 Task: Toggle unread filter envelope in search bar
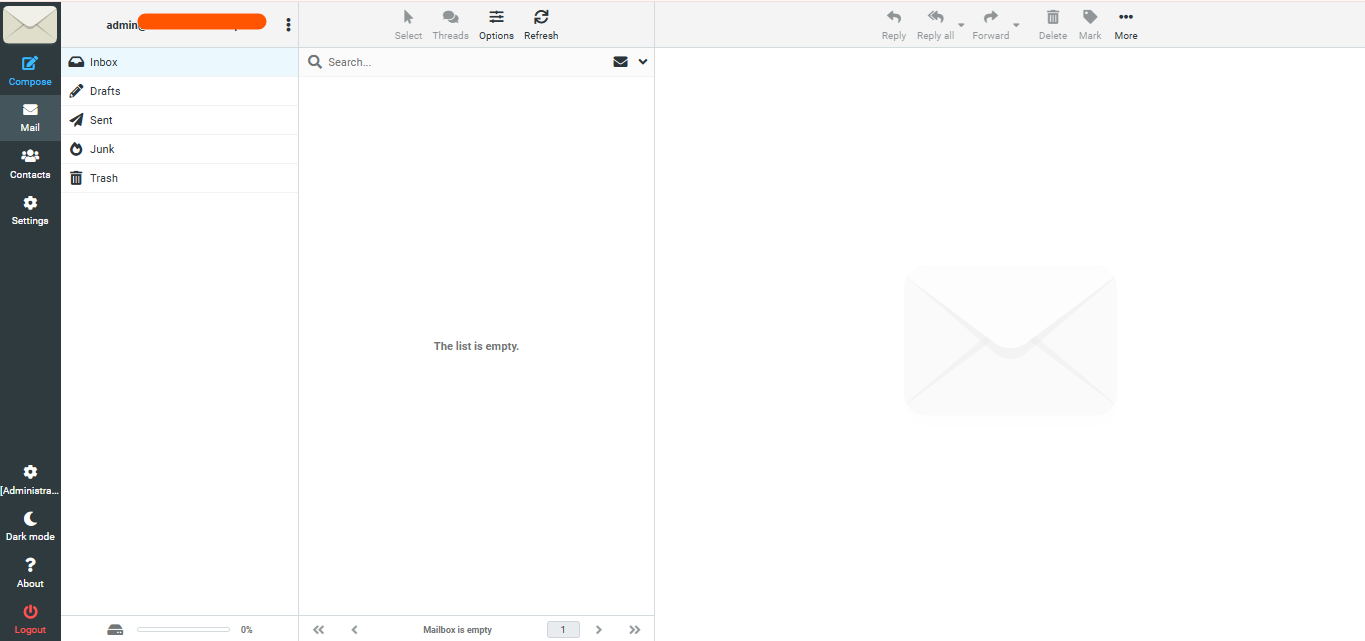[620, 62]
